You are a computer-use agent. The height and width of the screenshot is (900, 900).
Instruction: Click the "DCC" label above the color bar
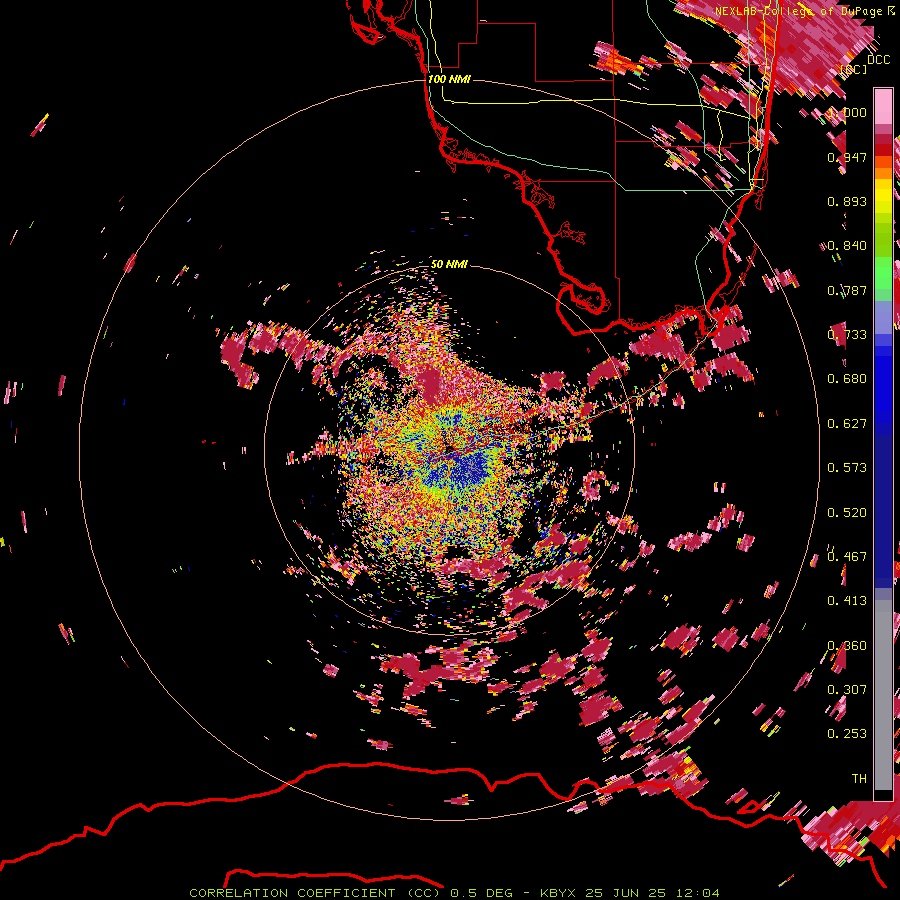coord(878,60)
